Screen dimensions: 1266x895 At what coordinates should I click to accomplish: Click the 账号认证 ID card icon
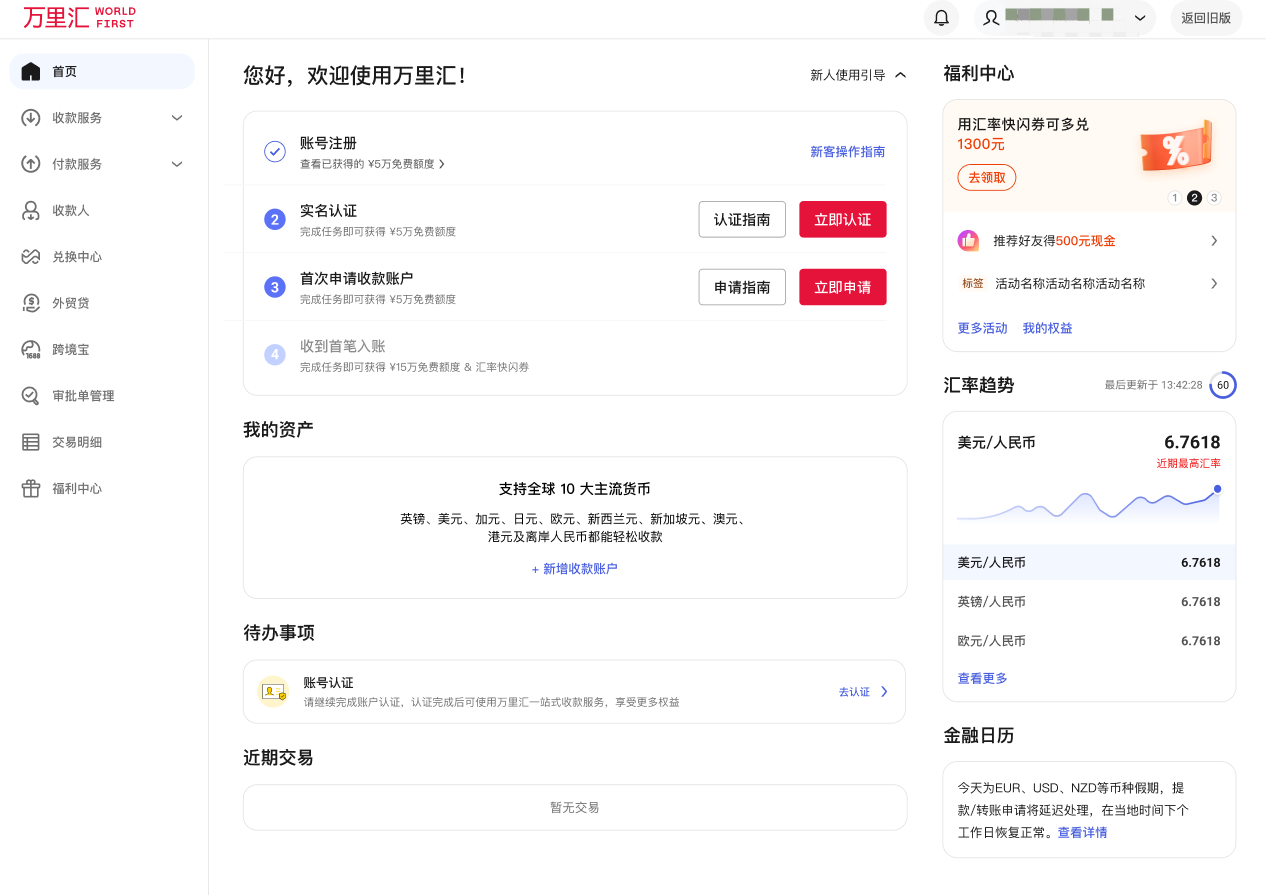[273, 691]
